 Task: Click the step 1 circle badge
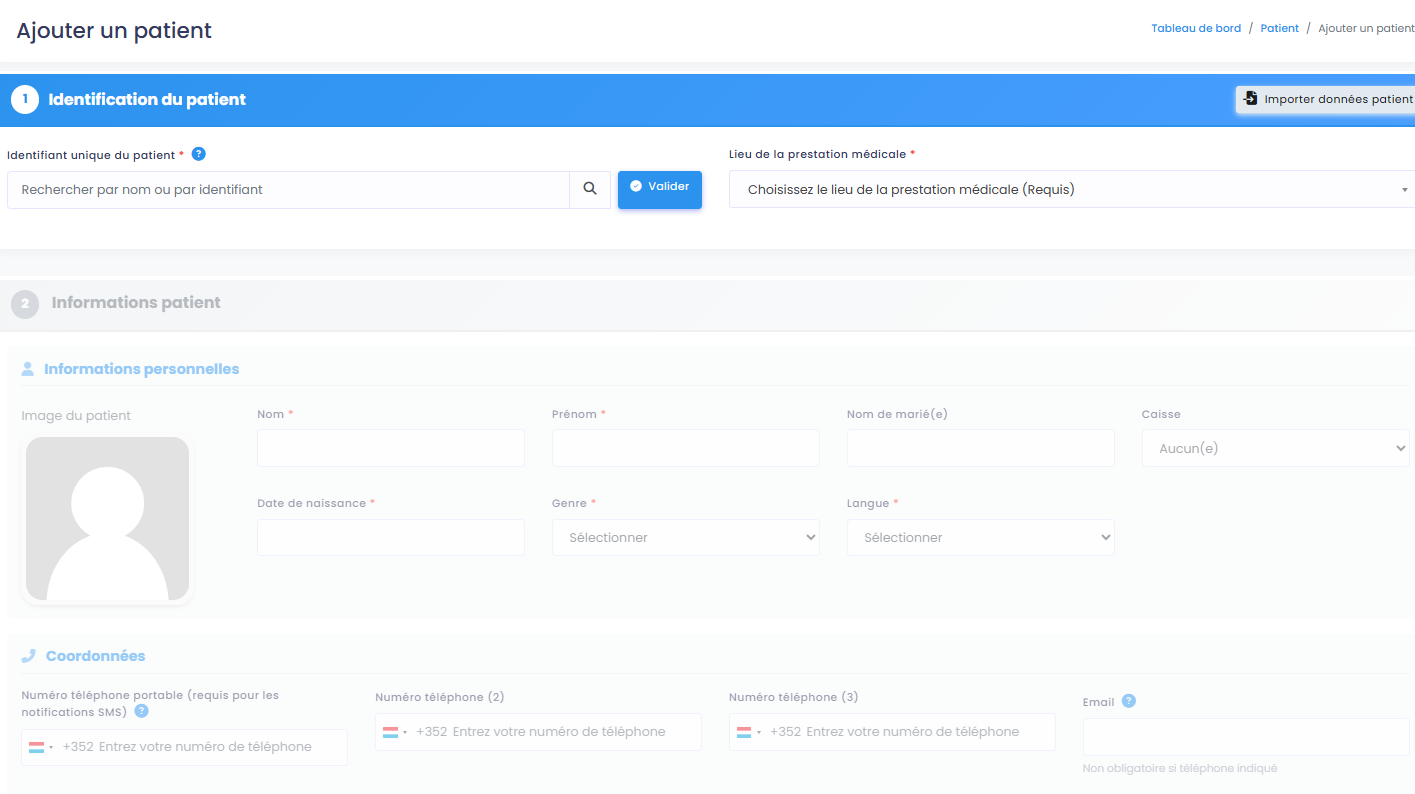tap(25, 99)
